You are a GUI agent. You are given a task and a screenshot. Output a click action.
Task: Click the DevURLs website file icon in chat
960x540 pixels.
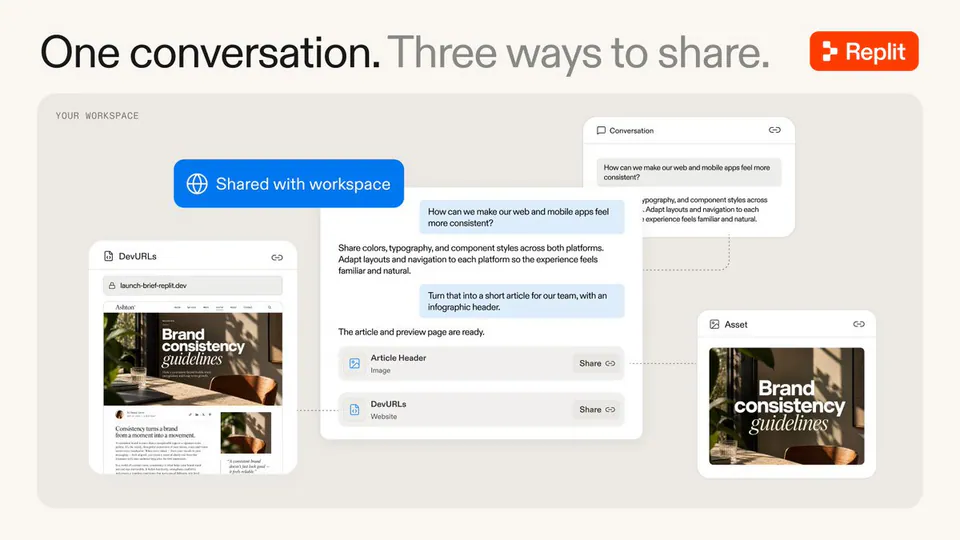pyautogui.click(x=354, y=410)
